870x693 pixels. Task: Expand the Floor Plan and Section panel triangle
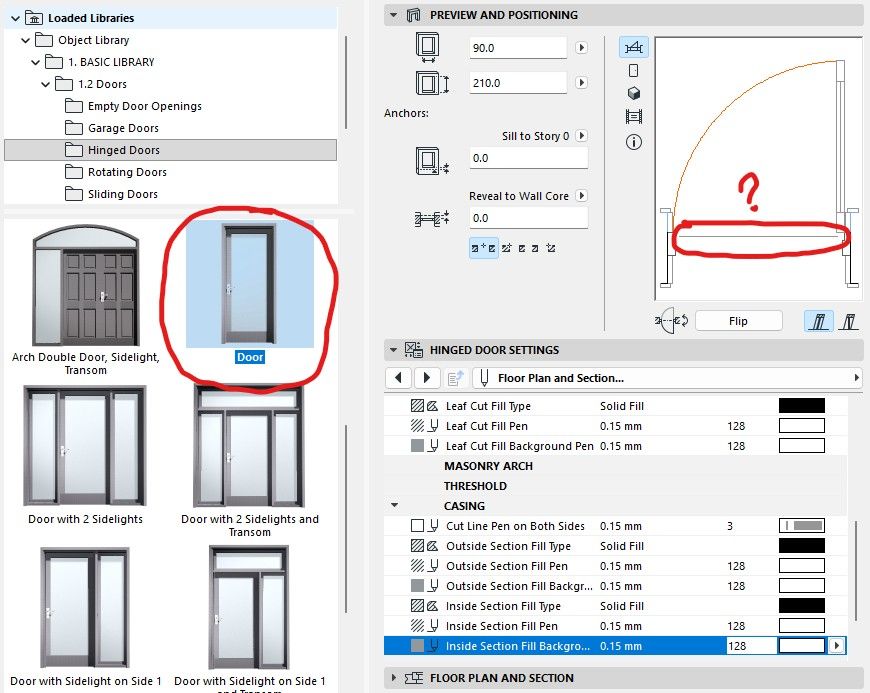click(x=394, y=677)
